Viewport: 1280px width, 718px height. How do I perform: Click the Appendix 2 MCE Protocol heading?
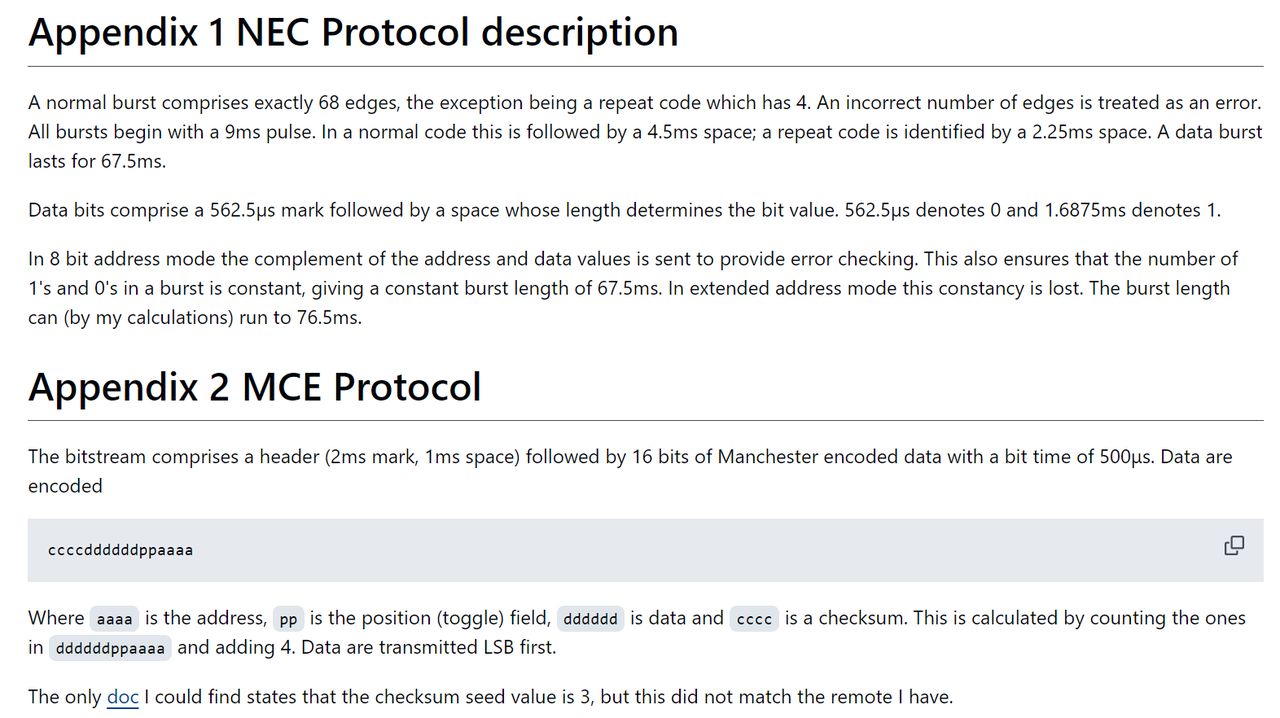click(x=255, y=386)
